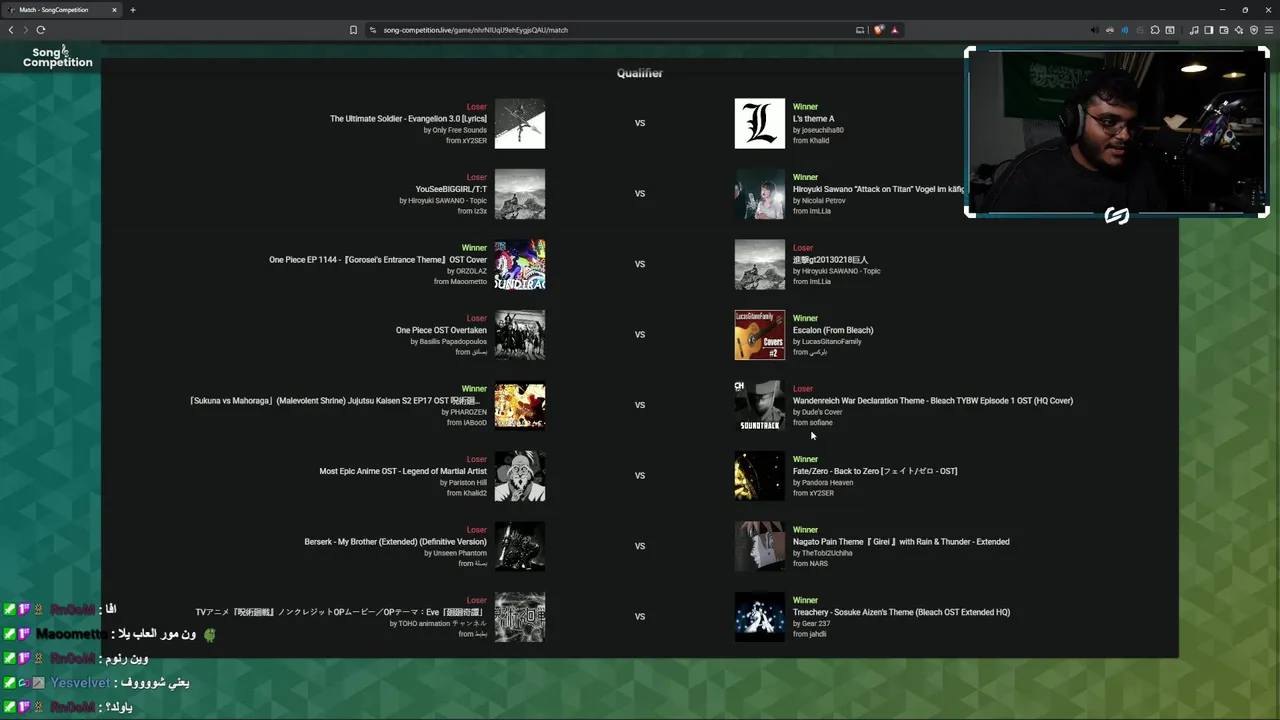
Task: Open the Brave Wallet icon
Action: tap(1224, 30)
